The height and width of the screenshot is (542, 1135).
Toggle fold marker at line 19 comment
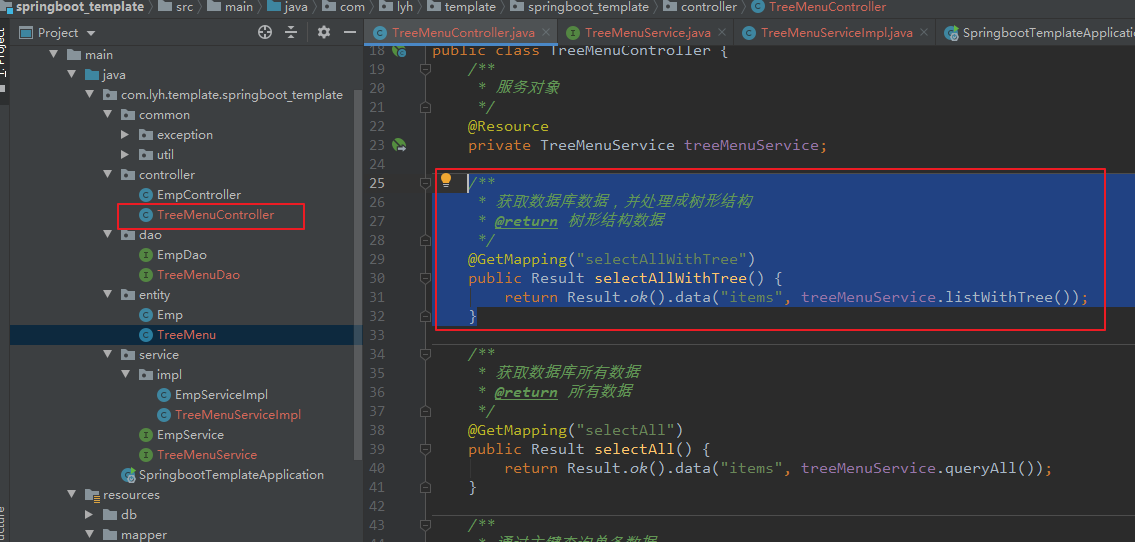426,69
